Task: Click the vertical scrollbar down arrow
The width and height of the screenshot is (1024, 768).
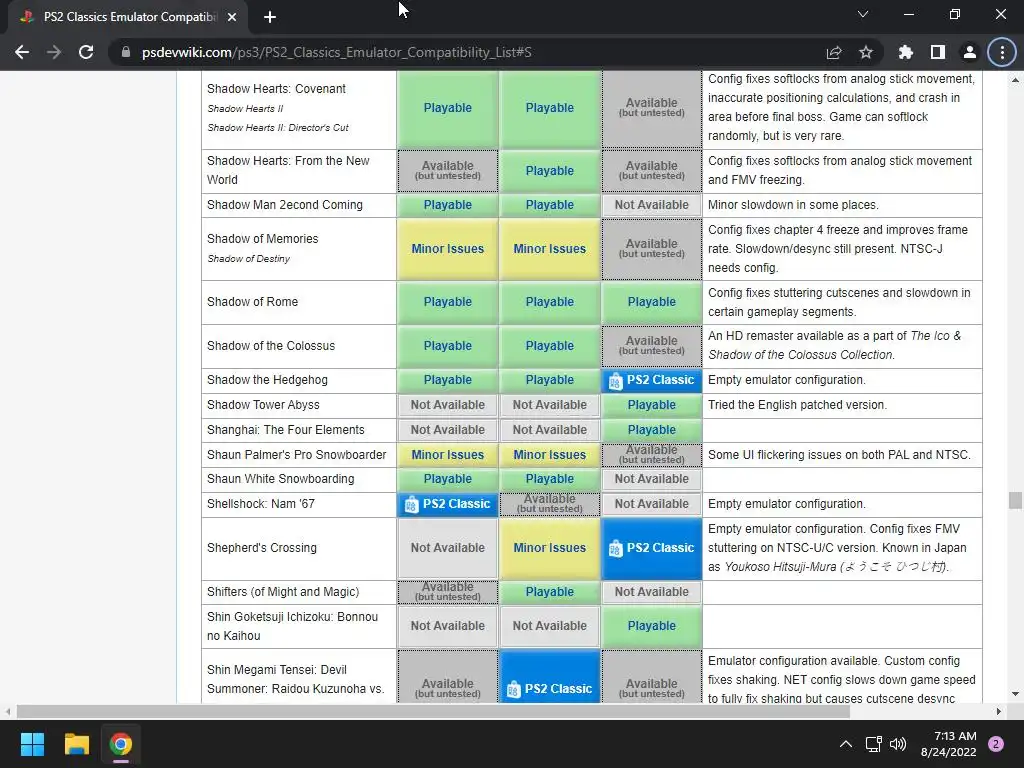Action: pos(1015,694)
